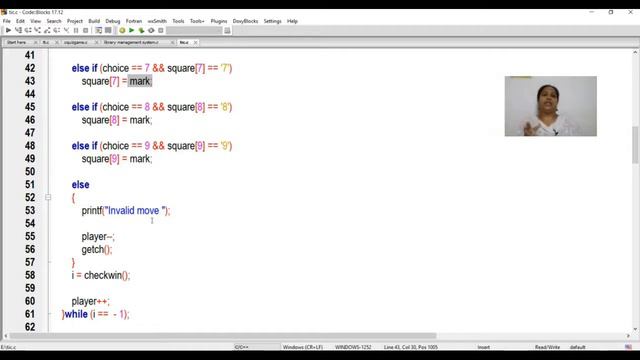
Task: Open the Debug menu
Action: 113,21
